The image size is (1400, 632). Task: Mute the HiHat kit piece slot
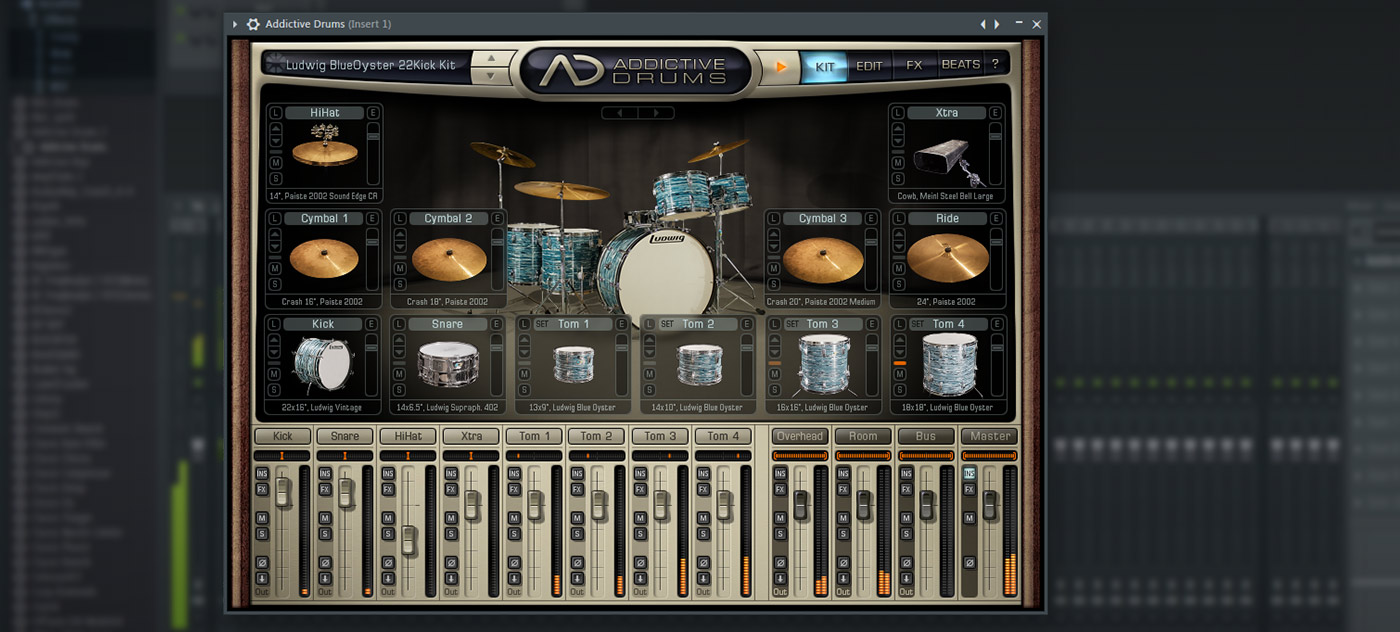coord(275,163)
